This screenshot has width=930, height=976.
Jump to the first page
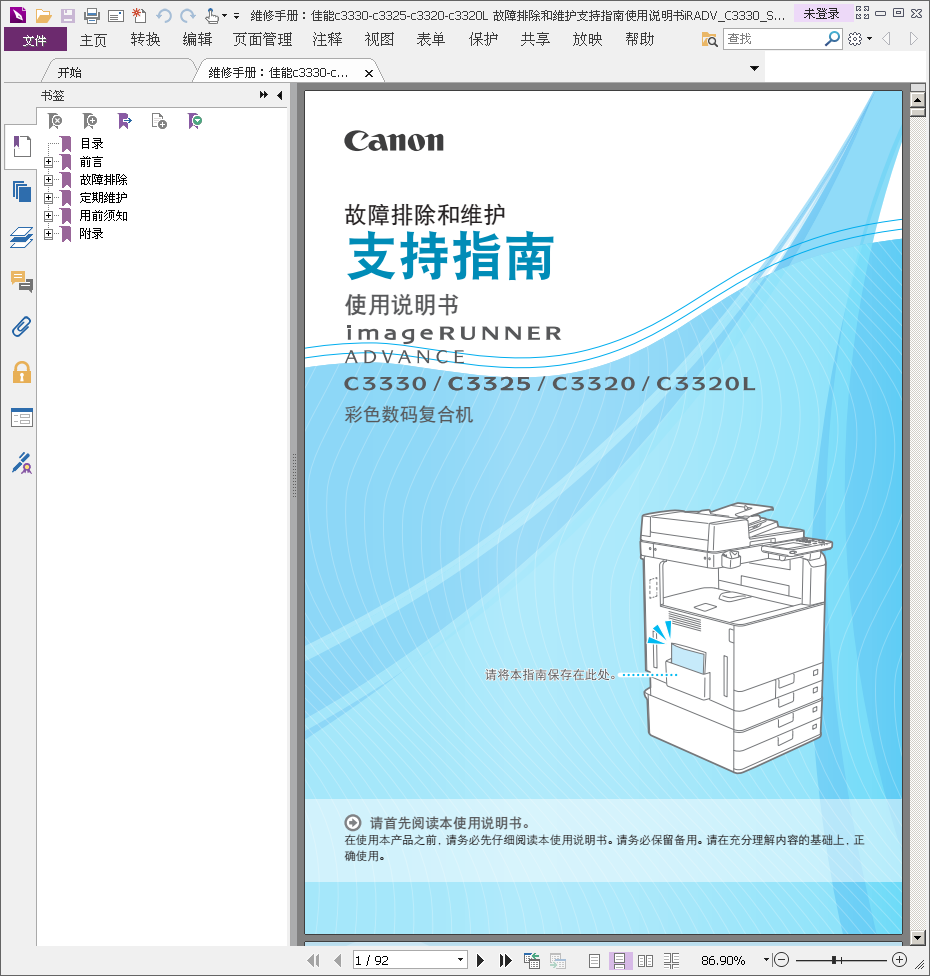[x=313, y=960]
